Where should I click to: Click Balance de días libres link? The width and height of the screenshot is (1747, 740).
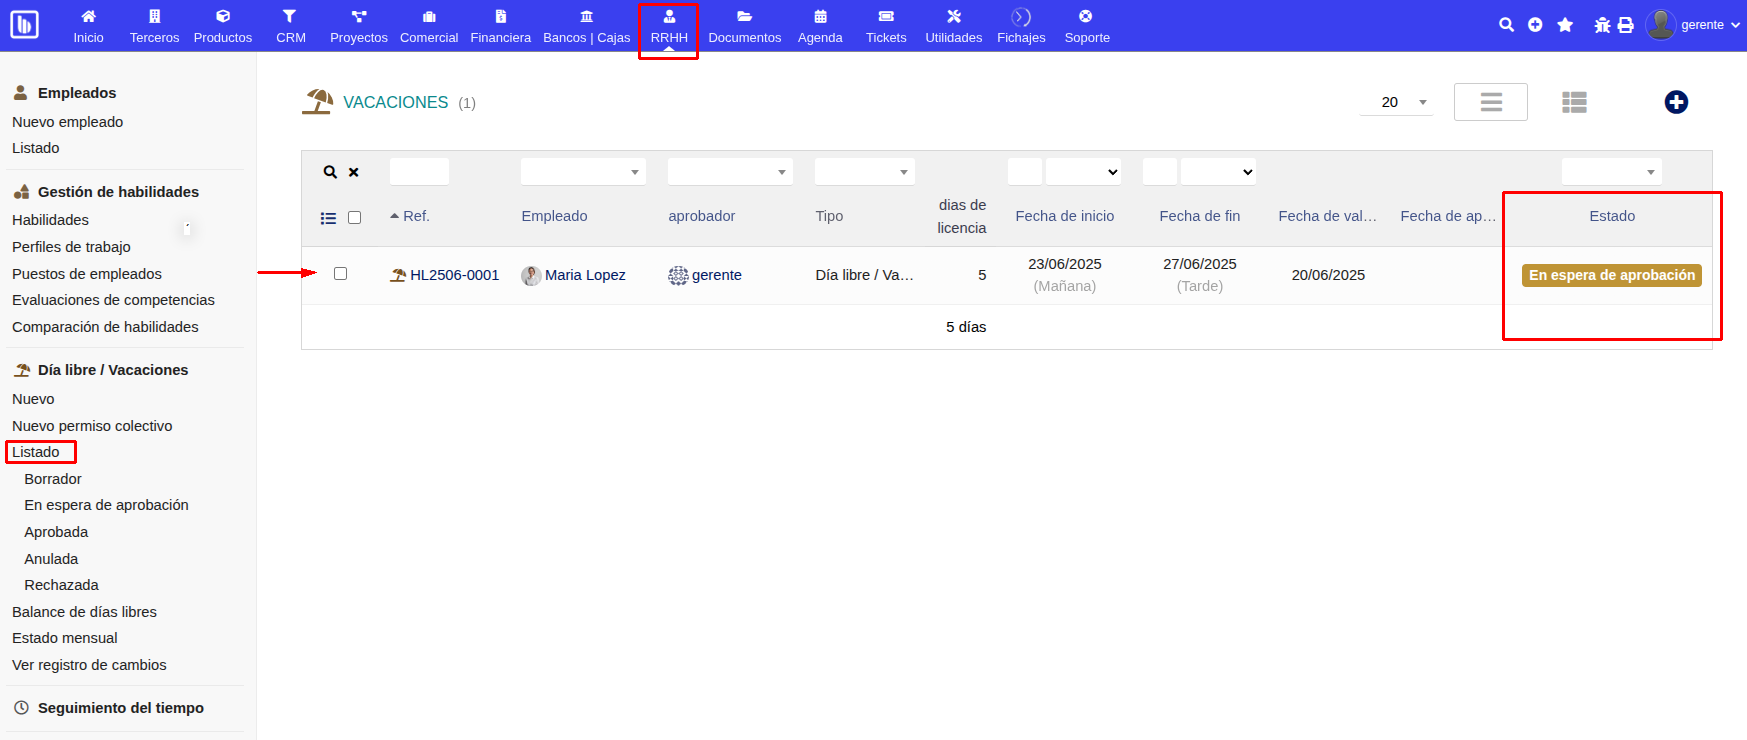(84, 612)
